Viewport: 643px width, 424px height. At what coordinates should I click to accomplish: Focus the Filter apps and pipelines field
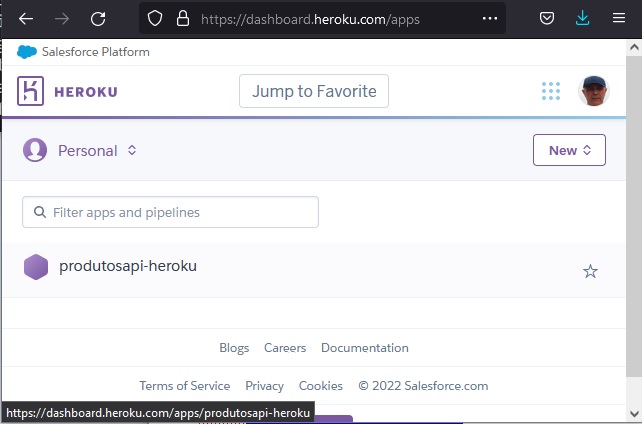170,212
